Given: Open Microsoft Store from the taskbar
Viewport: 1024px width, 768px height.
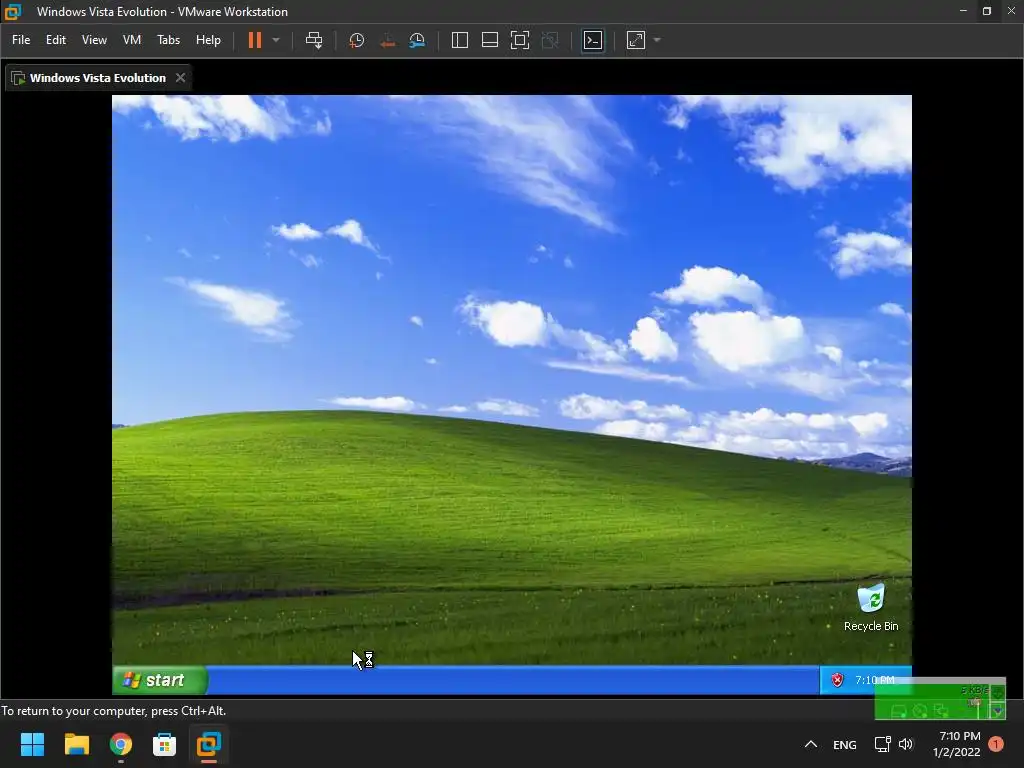Looking at the screenshot, I should [x=165, y=744].
